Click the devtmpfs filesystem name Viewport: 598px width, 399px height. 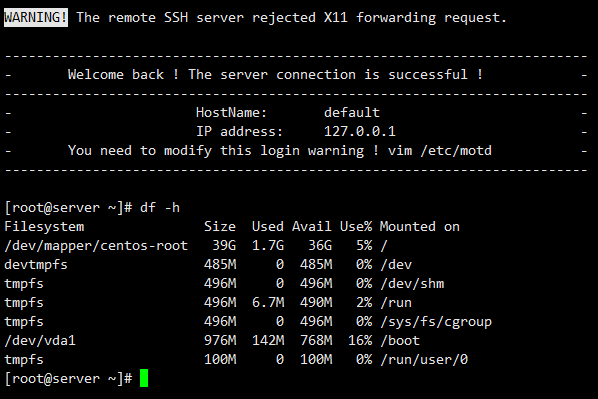[36, 265]
